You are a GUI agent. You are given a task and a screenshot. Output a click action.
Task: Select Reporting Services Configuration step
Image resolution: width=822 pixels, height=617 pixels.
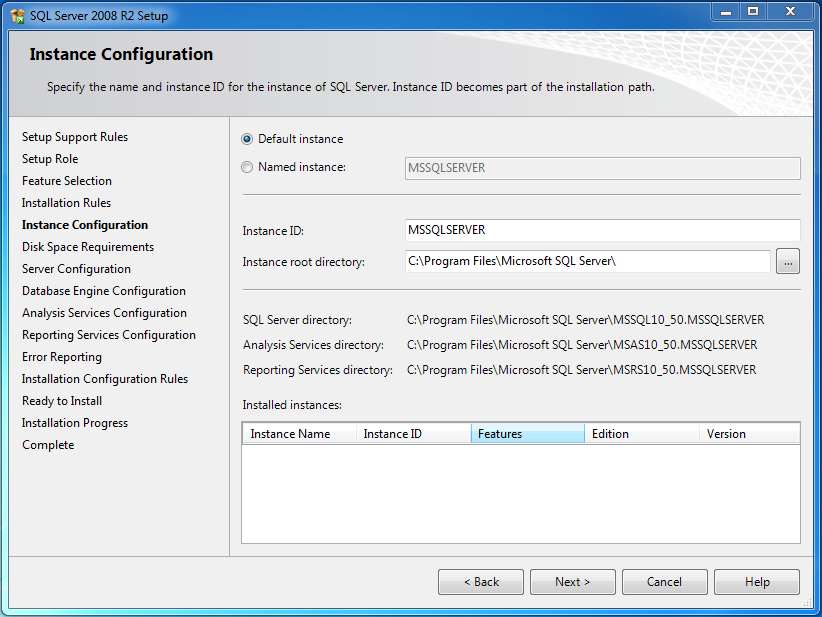109,335
